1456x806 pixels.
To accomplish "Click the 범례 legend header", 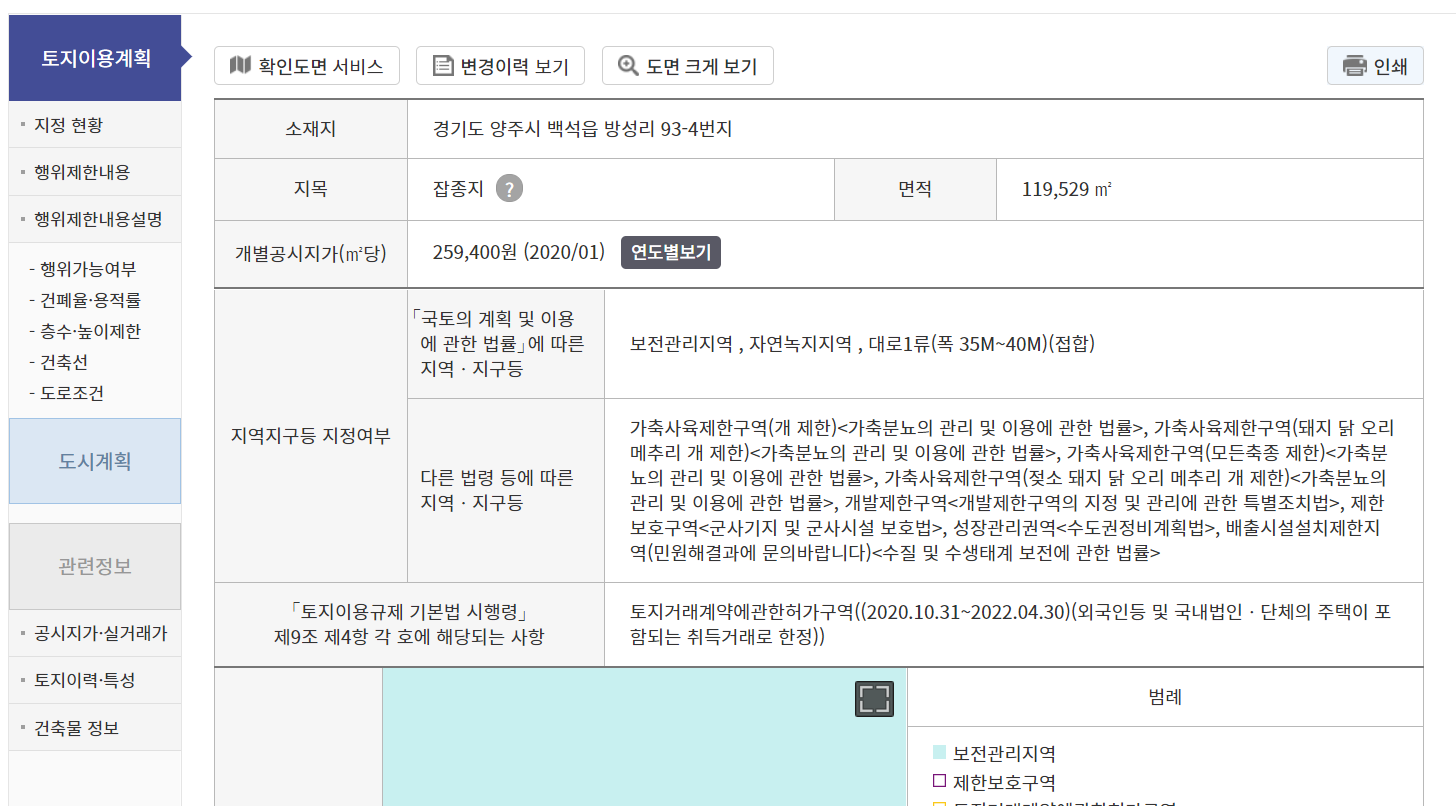I will point(1165,697).
